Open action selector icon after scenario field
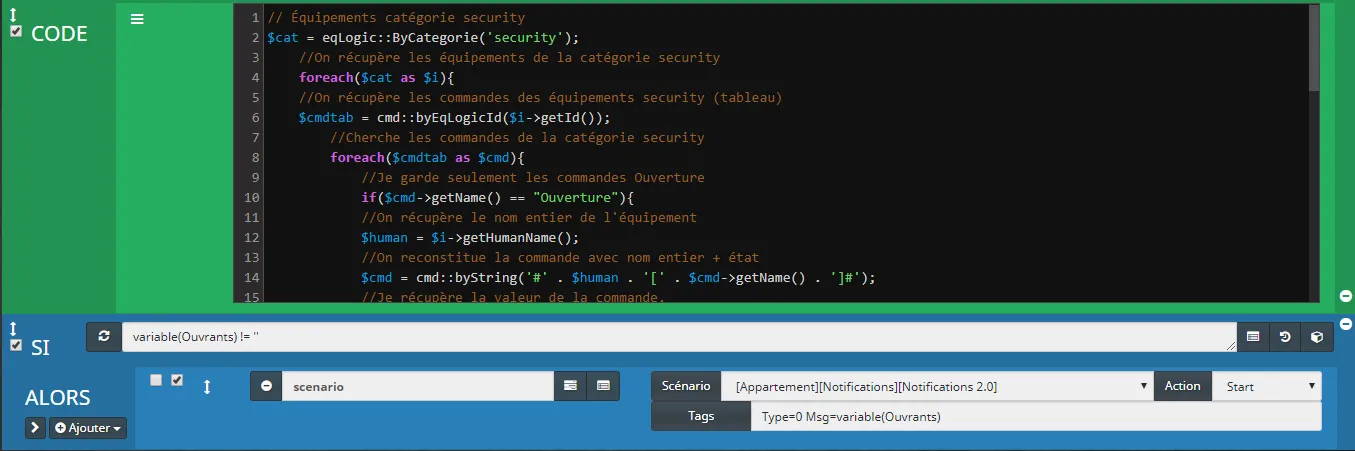The height and width of the screenshot is (451, 1355). click(x=570, y=386)
